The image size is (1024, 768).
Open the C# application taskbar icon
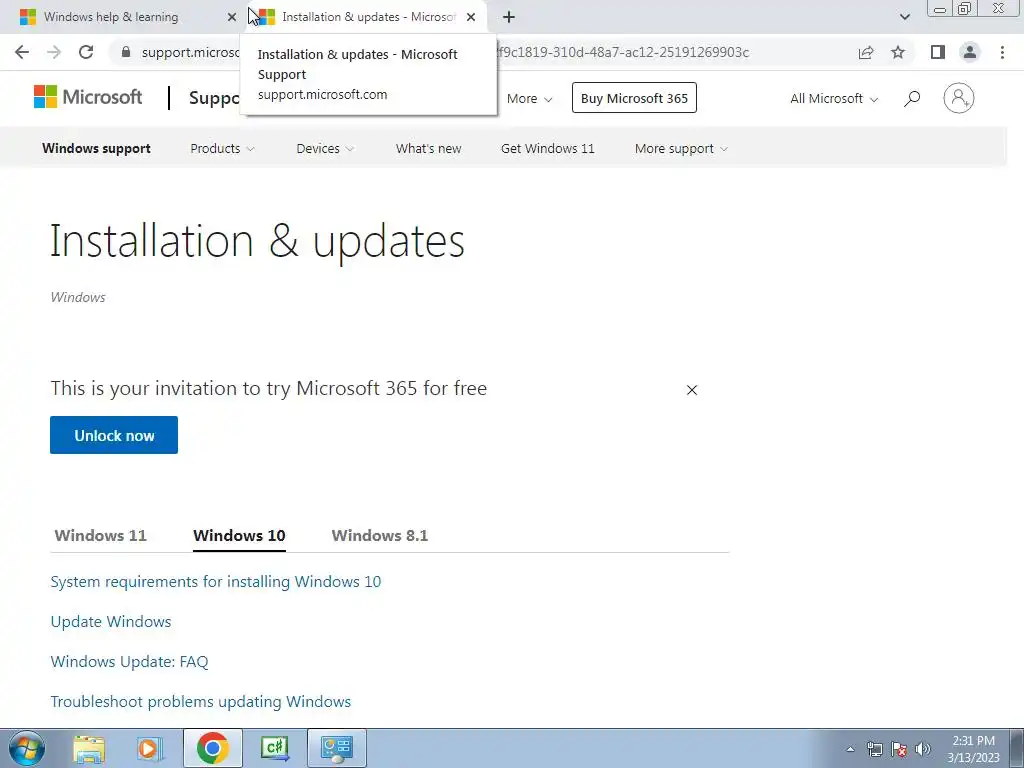tap(275, 748)
